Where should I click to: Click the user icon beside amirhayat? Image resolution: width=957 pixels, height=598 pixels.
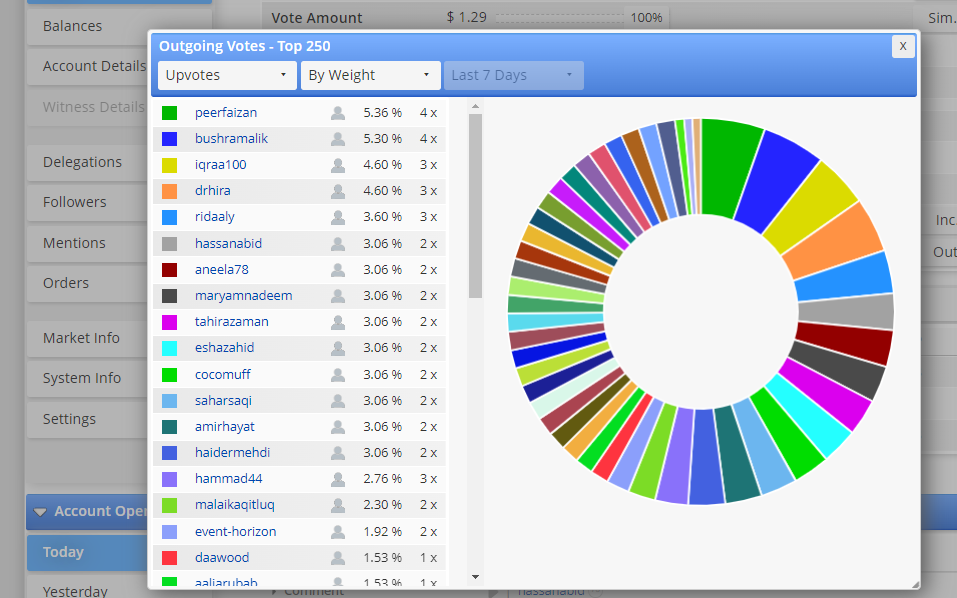pyautogui.click(x=338, y=427)
